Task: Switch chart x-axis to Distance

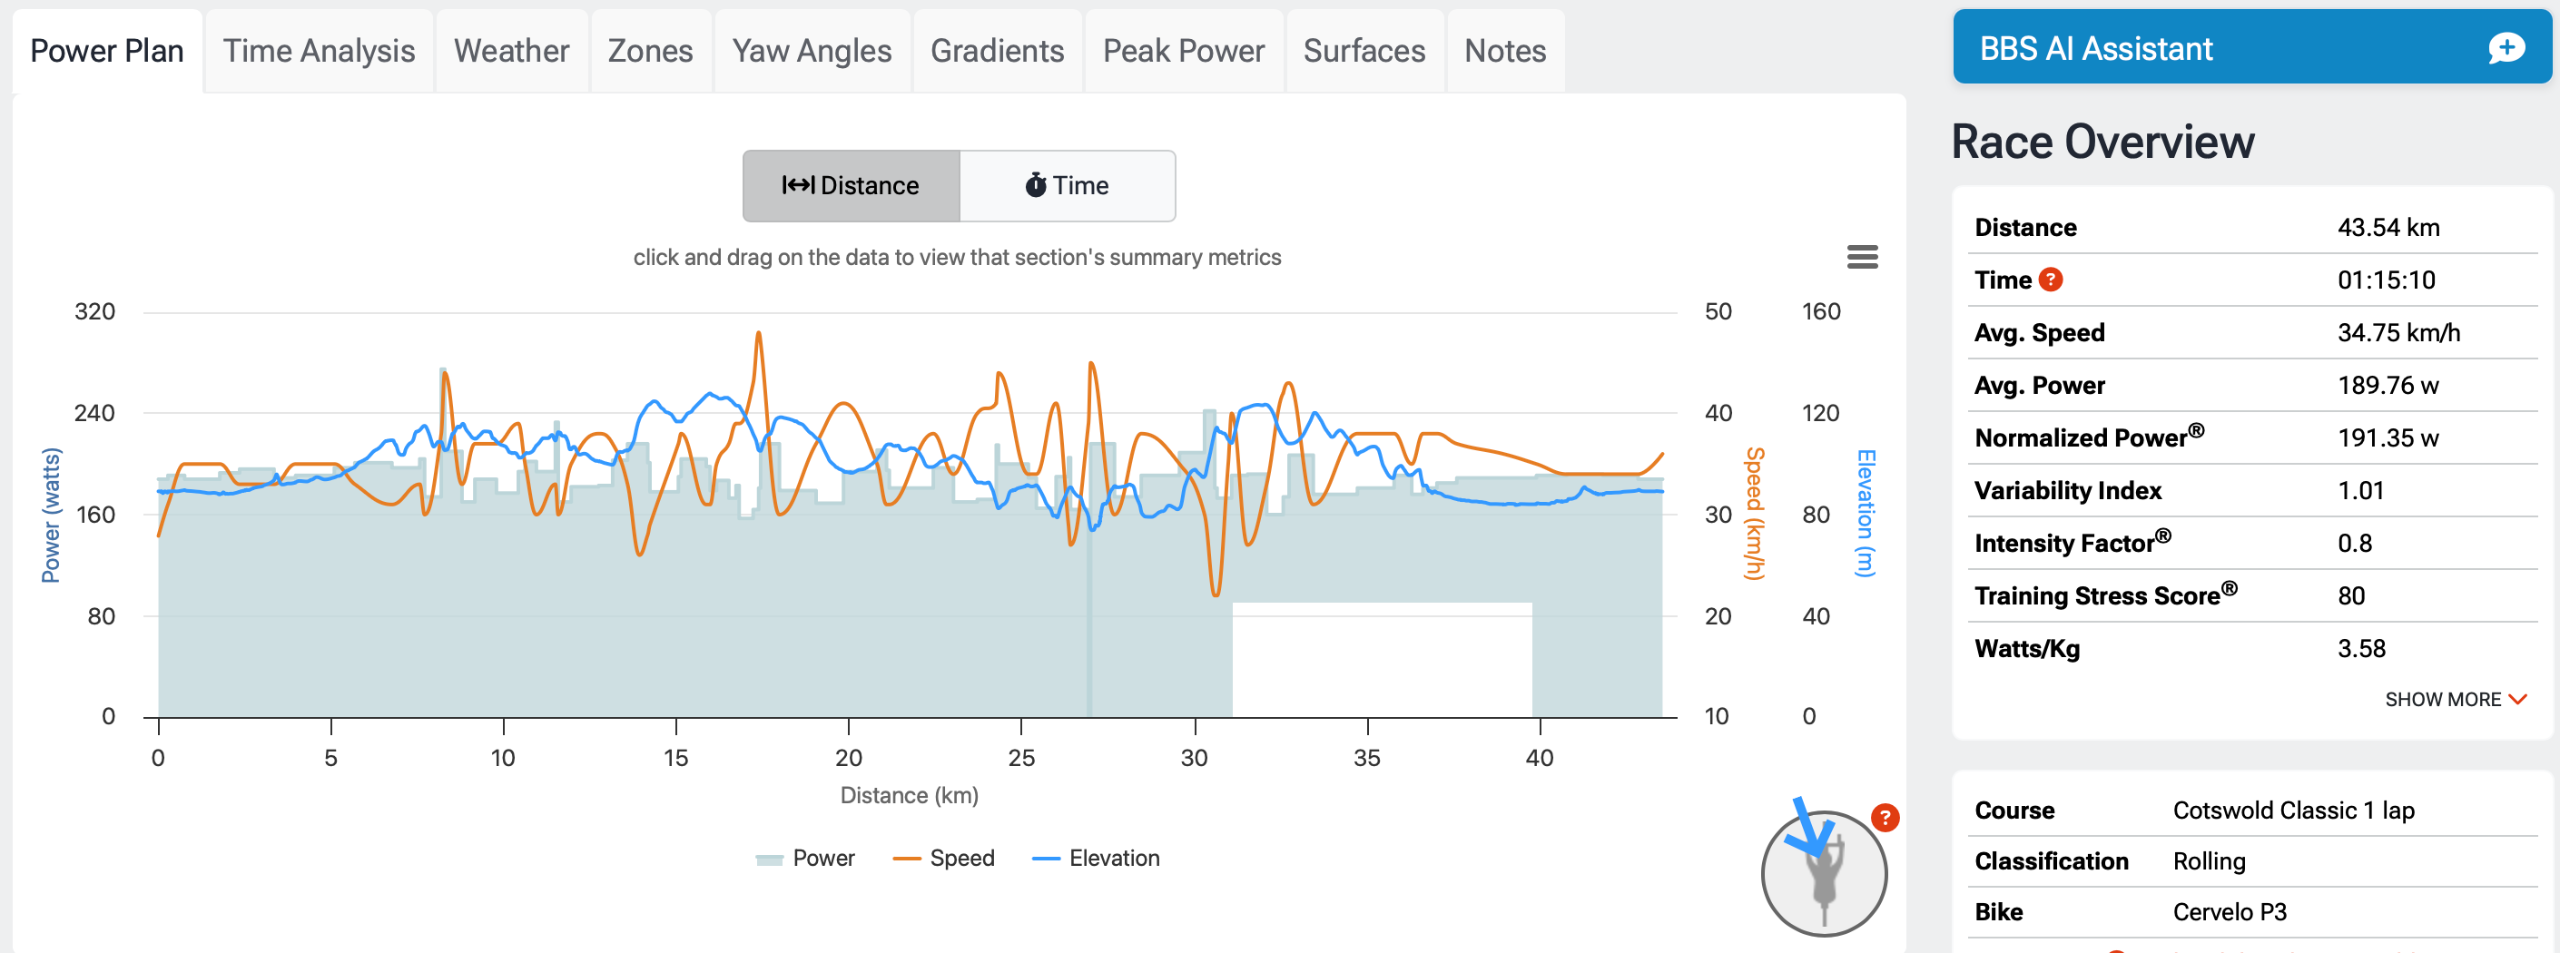Action: (x=851, y=186)
